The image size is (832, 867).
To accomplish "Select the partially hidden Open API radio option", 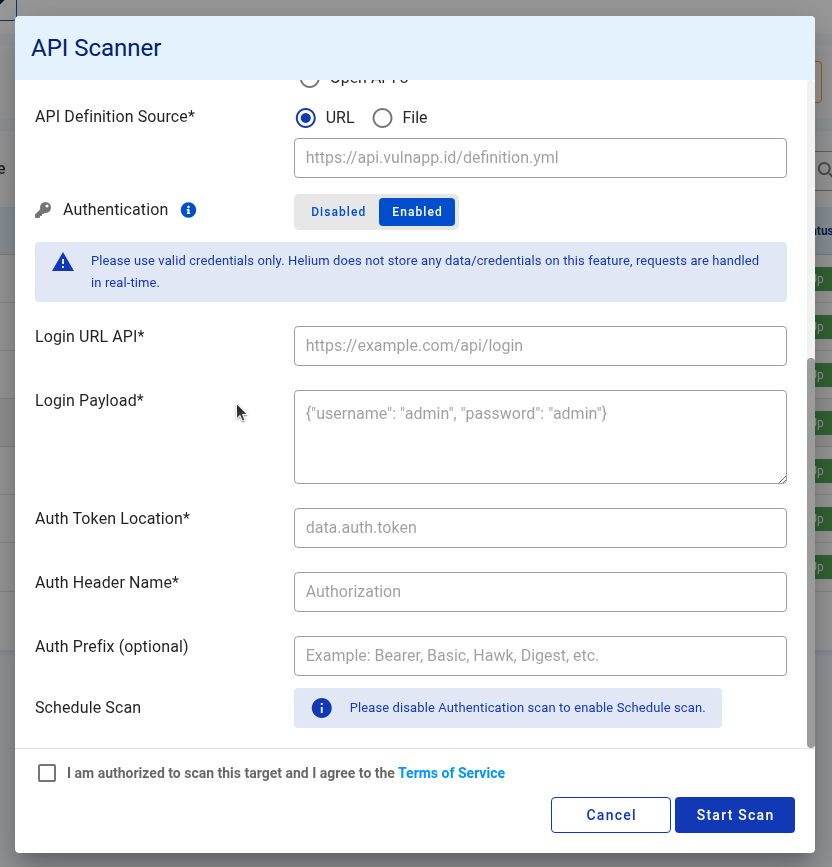I will coord(310,81).
